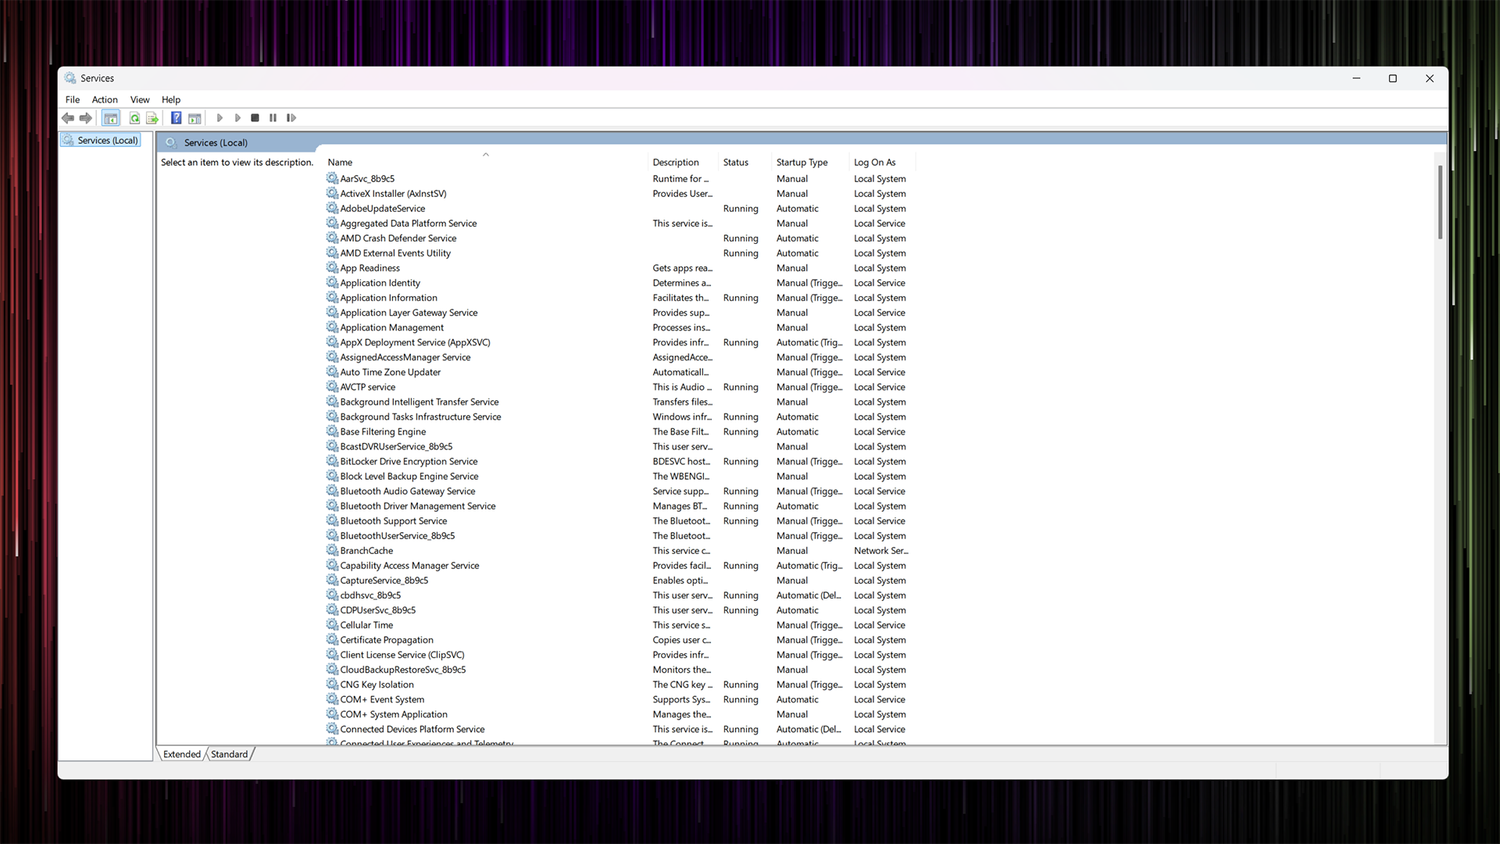The width and height of the screenshot is (1500, 844).
Task: Open the Help menu
Action: coord(171,100)
